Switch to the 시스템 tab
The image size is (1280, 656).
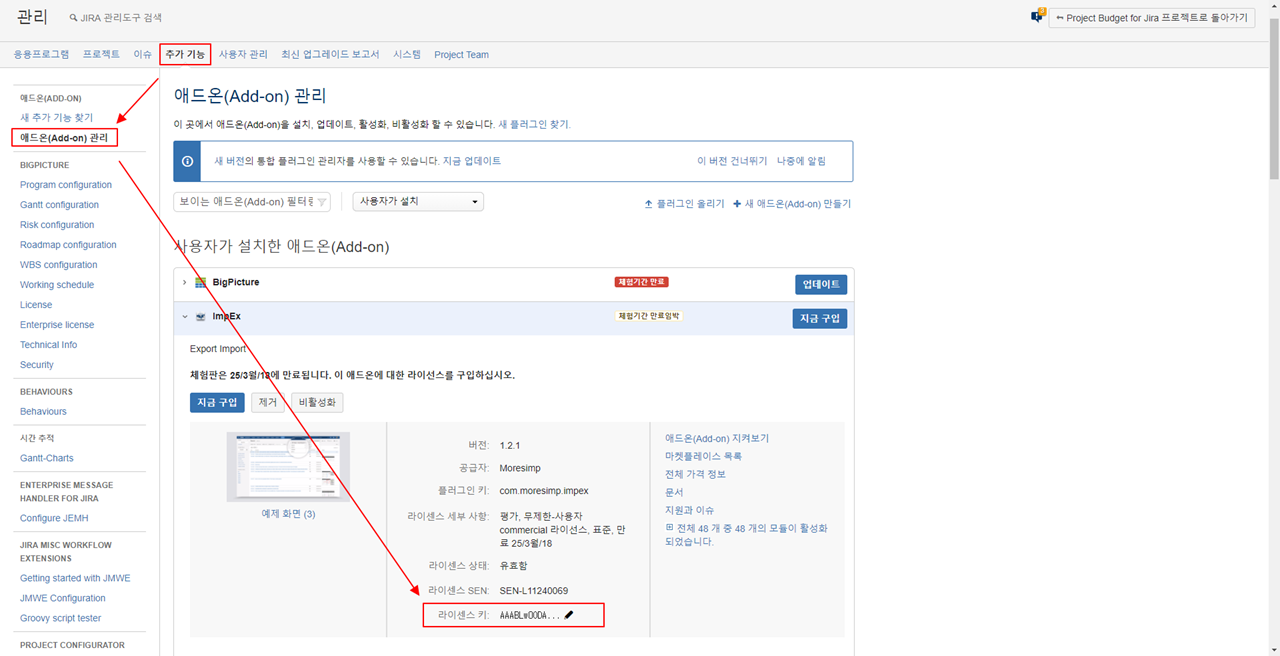pos(407,55)
